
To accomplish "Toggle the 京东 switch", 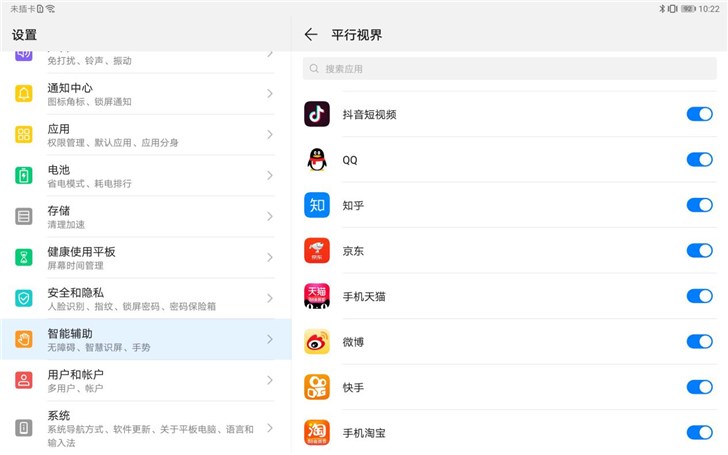I will [699, 250].
